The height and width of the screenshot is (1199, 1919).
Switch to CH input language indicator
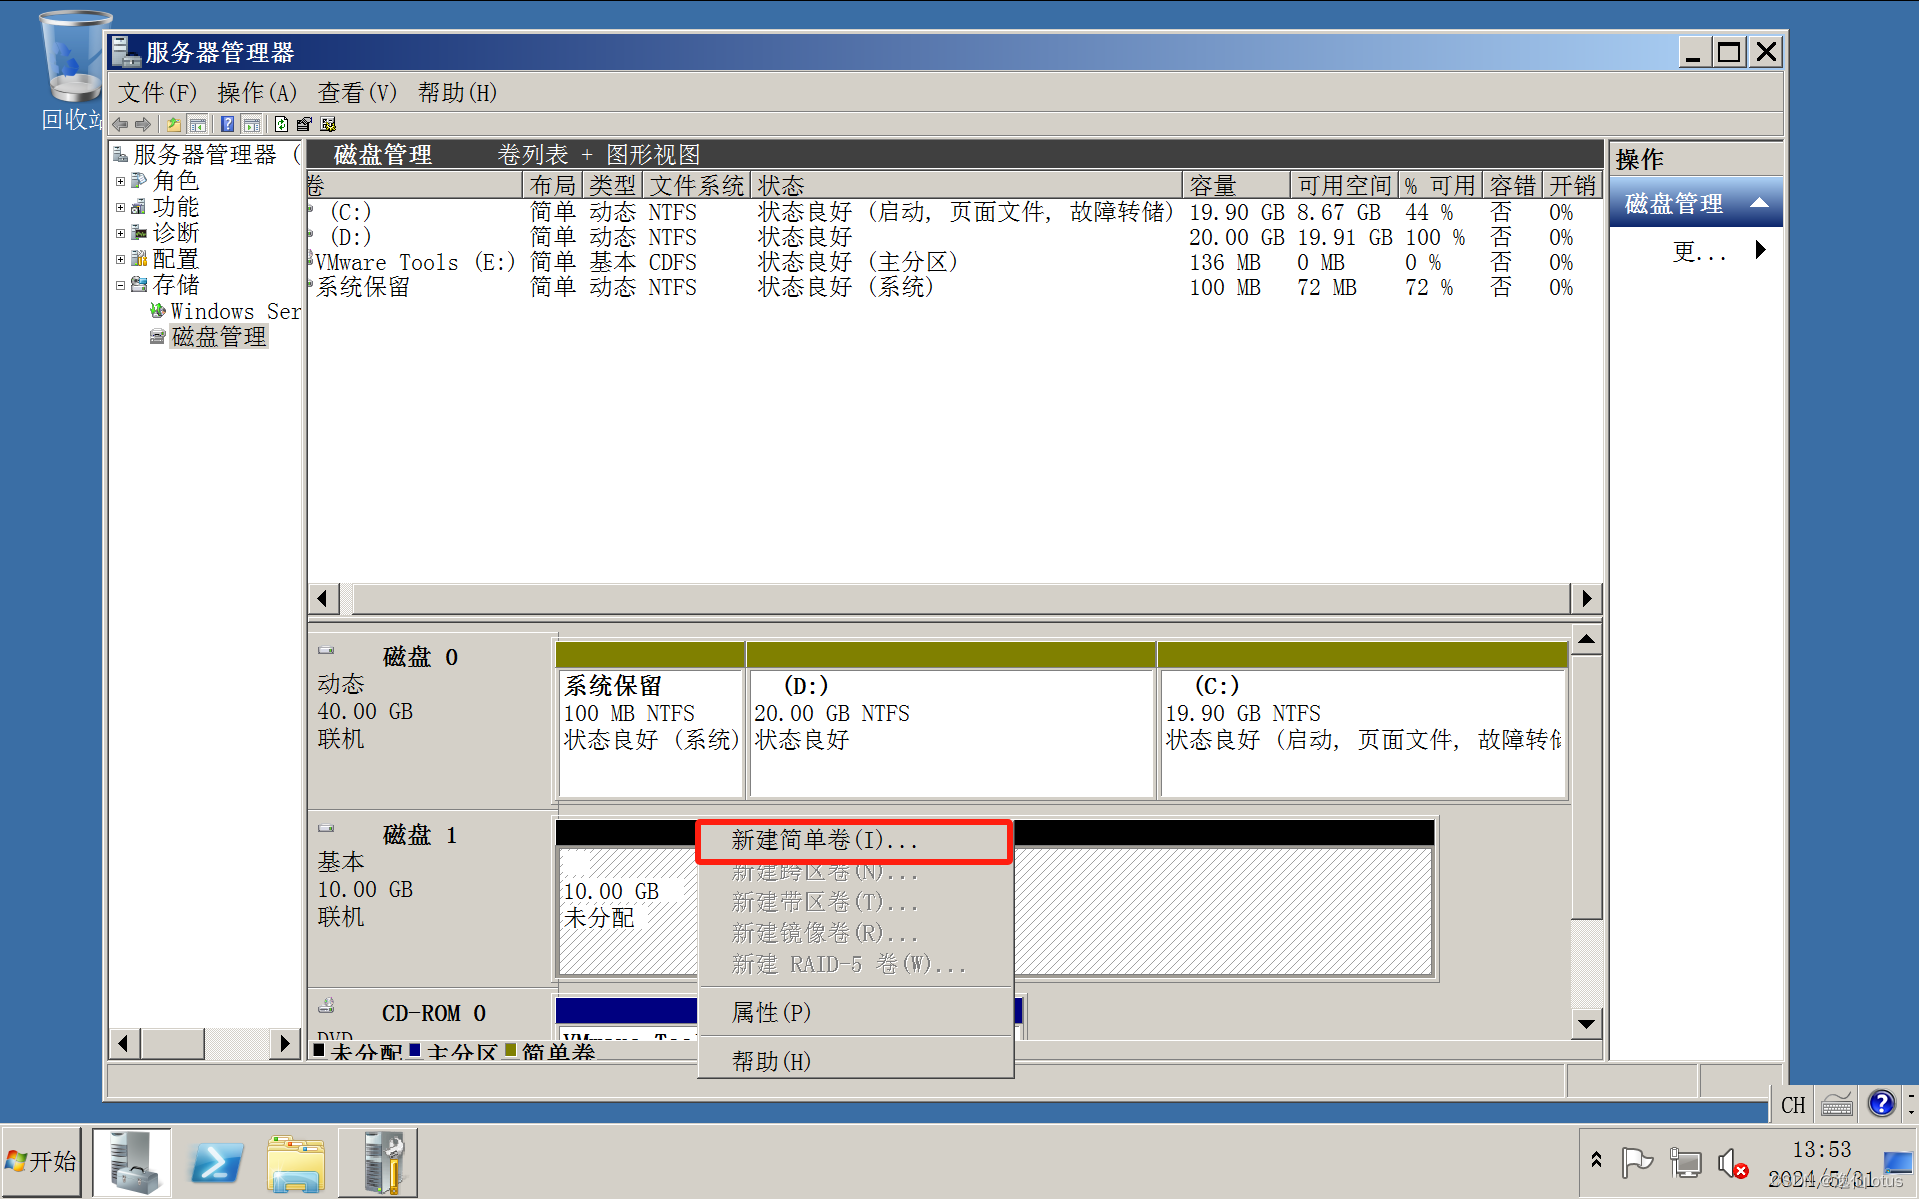(1792, 1104)
